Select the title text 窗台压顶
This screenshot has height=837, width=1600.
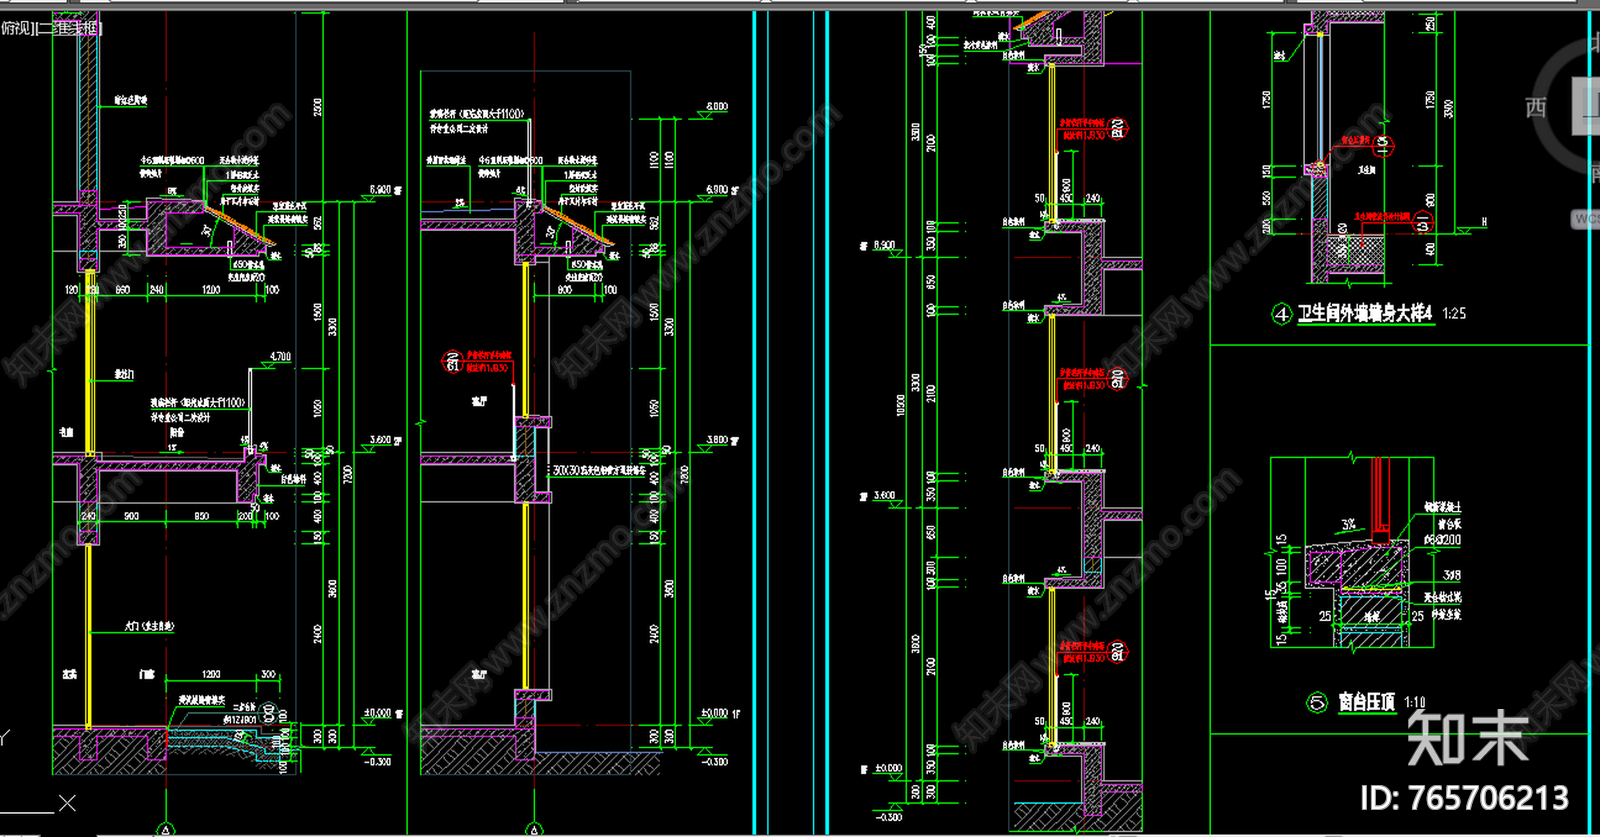1367,702
